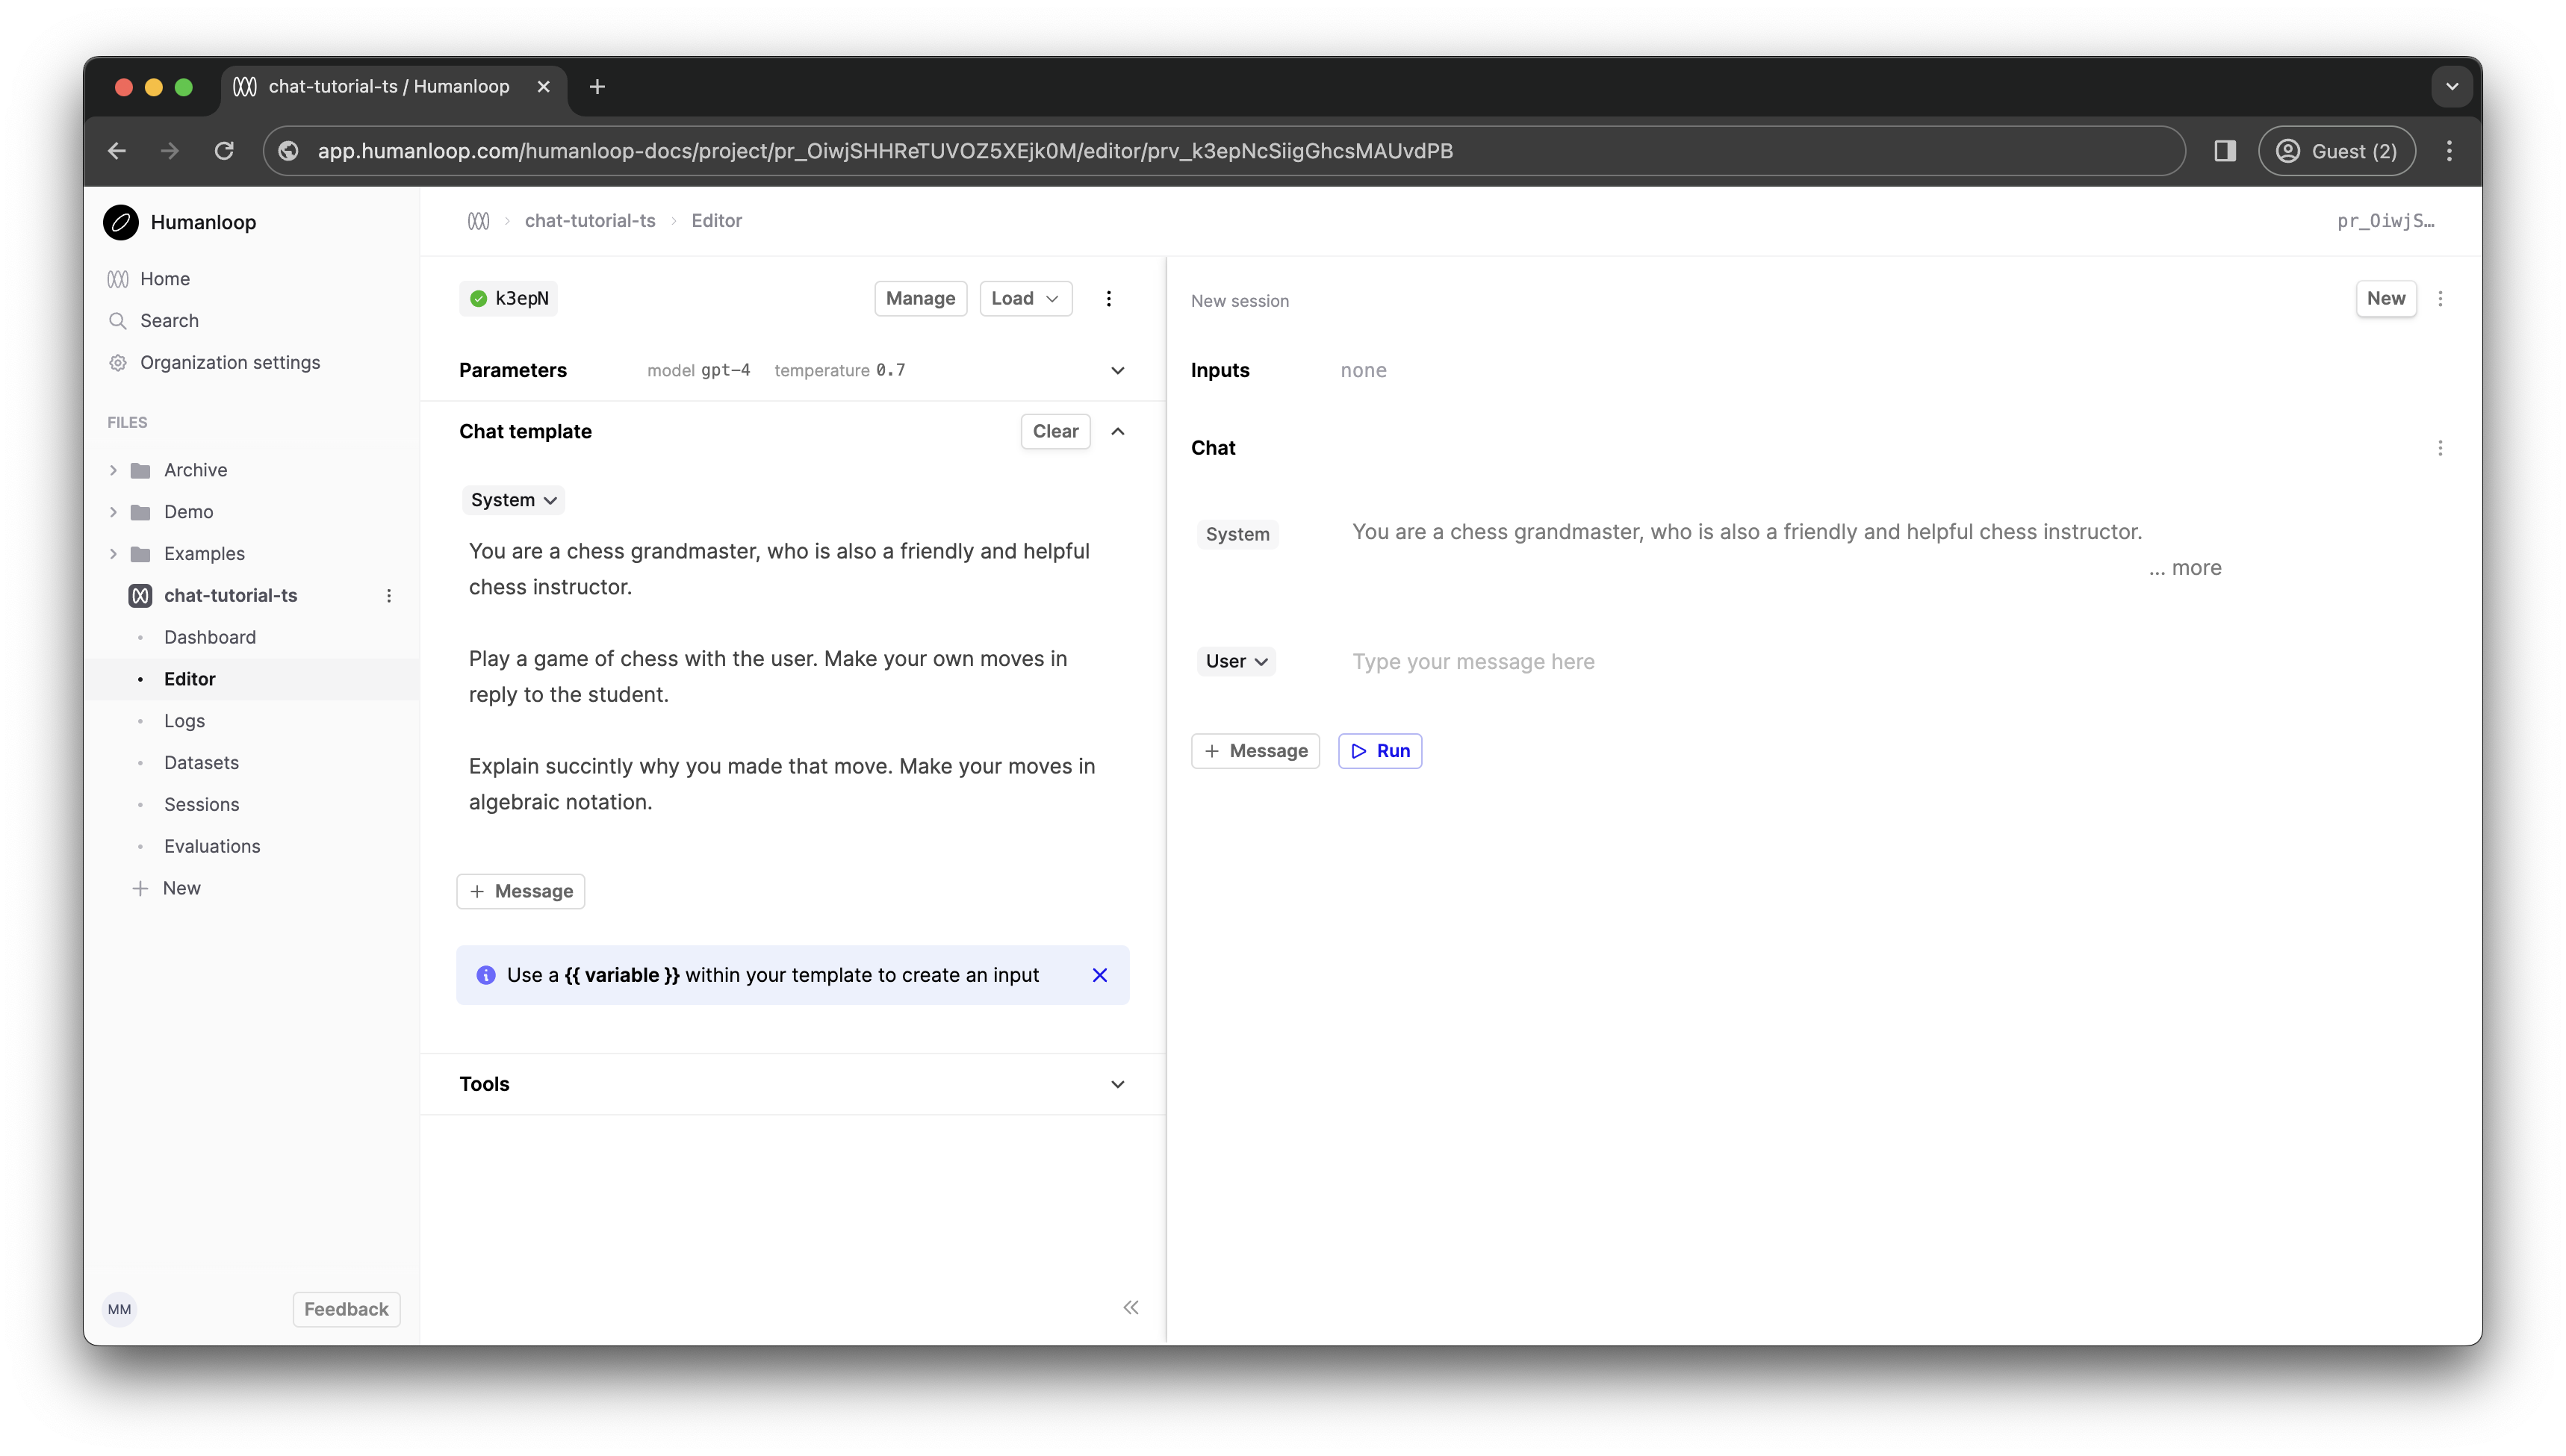Open Chat section options menu
This screenshot has height=1456, width=2566.
click(2439, 448)
